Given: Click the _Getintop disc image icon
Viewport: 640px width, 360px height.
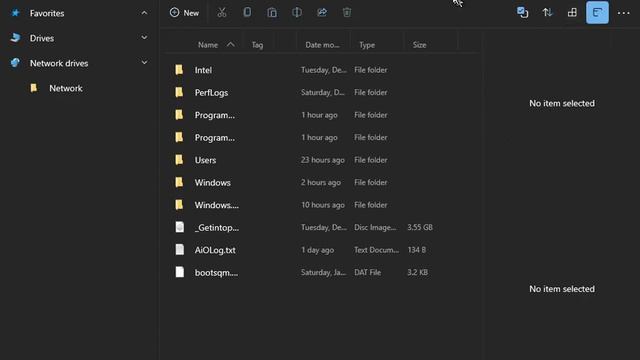Looking at the screenshot, I should (x=179, y=227).
